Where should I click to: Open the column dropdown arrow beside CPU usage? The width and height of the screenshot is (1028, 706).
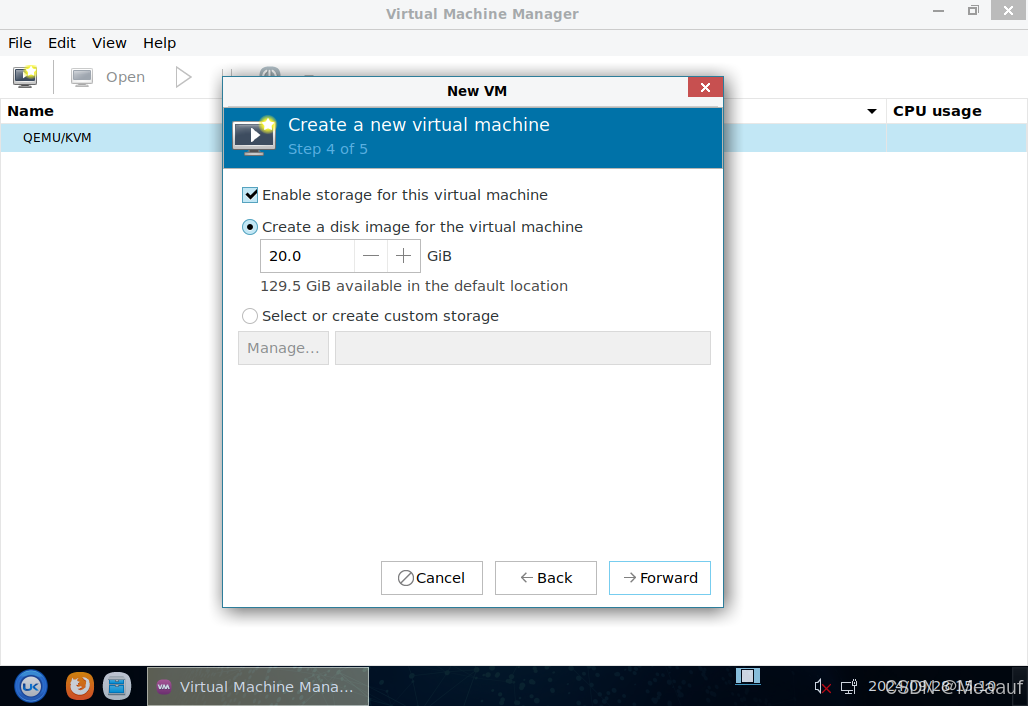pos(872,111)
